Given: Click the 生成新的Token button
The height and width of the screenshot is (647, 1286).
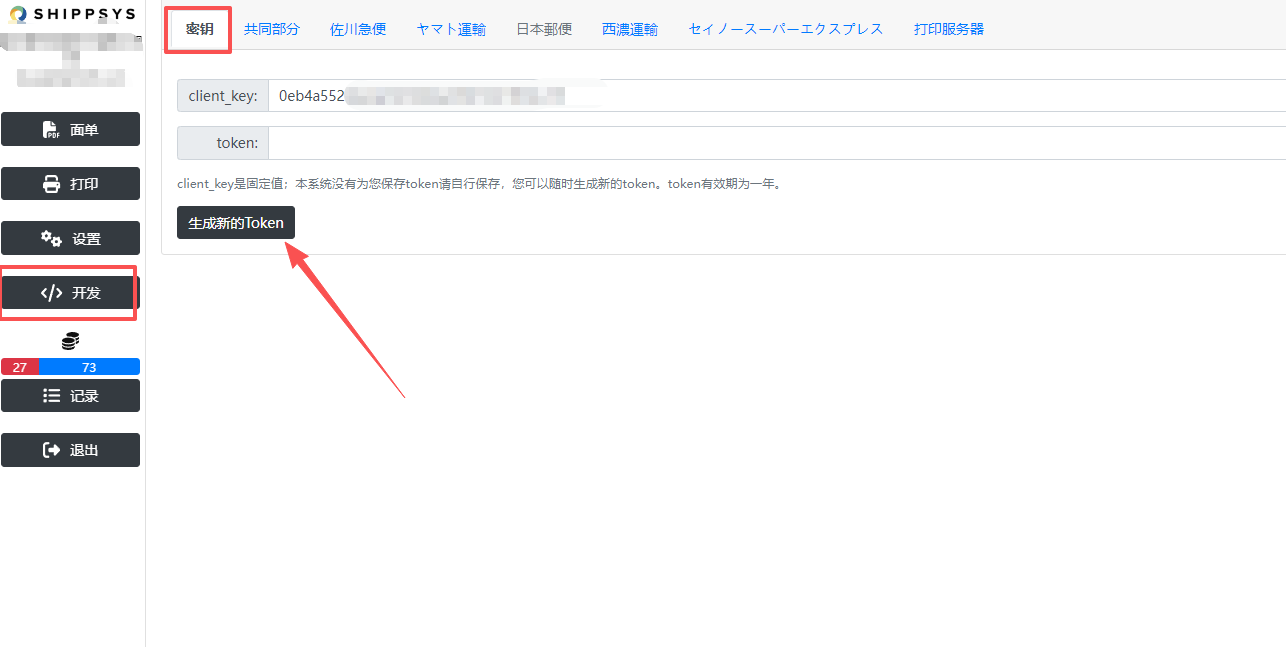Looking at the screenshot, I should pos(236,223).
